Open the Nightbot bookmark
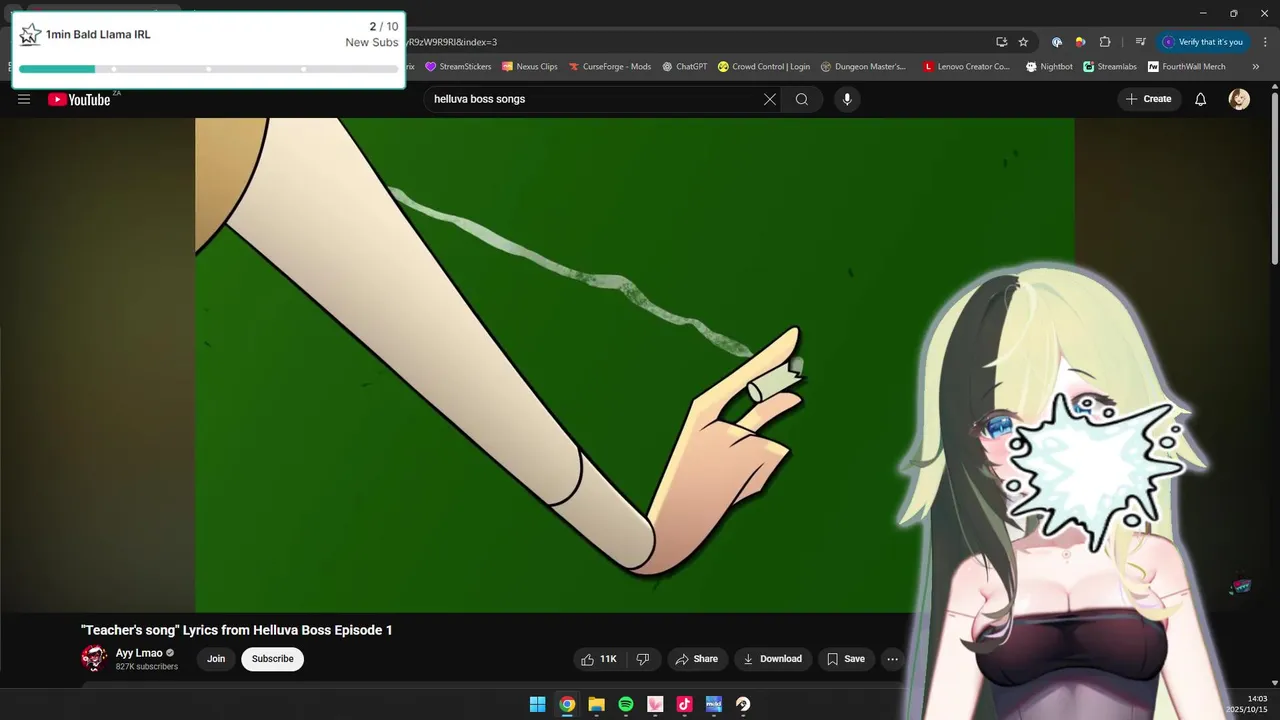Screen dimensions: 1280x720 1049,67
